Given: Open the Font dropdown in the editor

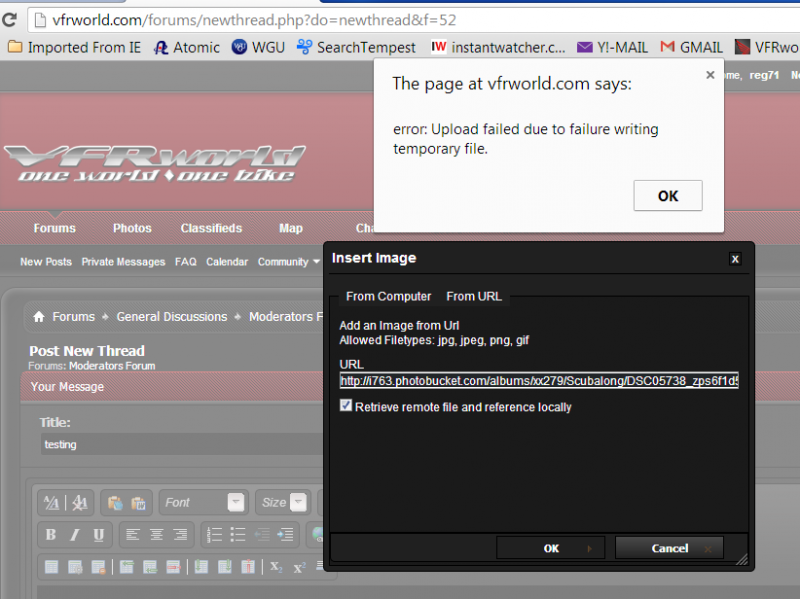Looking at the screenshot, I should tap(204, 503).
